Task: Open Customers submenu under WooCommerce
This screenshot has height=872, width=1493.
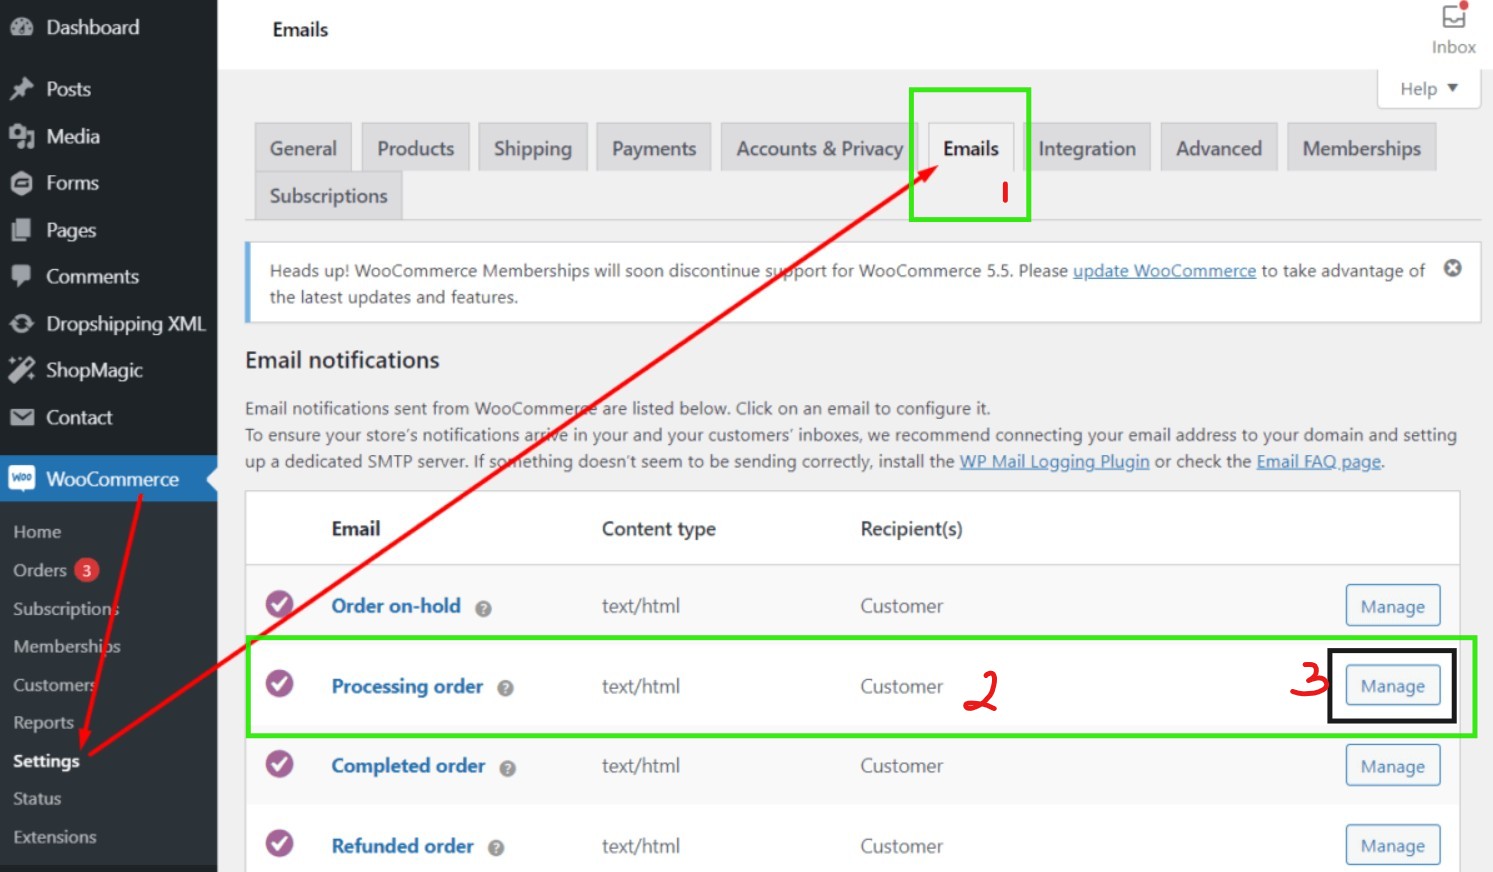Action: [54, 685]
